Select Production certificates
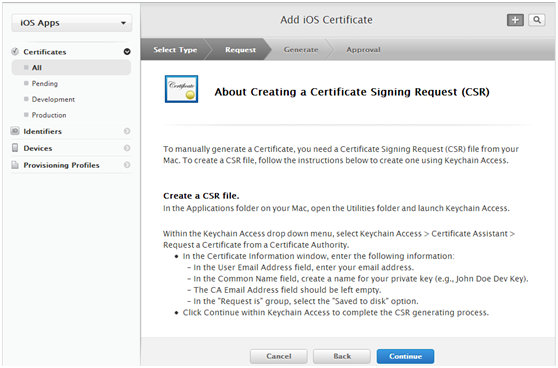Screen dimensions: 558x368 coord(49,115)
